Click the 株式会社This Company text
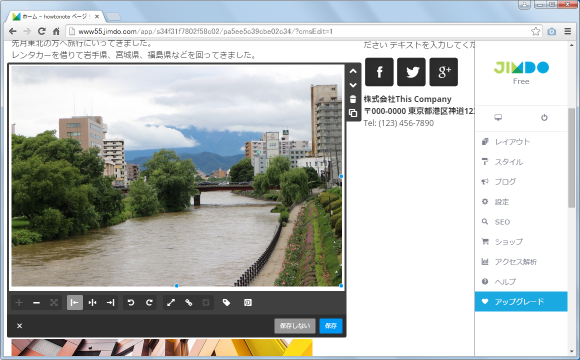The image size is (580, 360). (x=407, y=99)
